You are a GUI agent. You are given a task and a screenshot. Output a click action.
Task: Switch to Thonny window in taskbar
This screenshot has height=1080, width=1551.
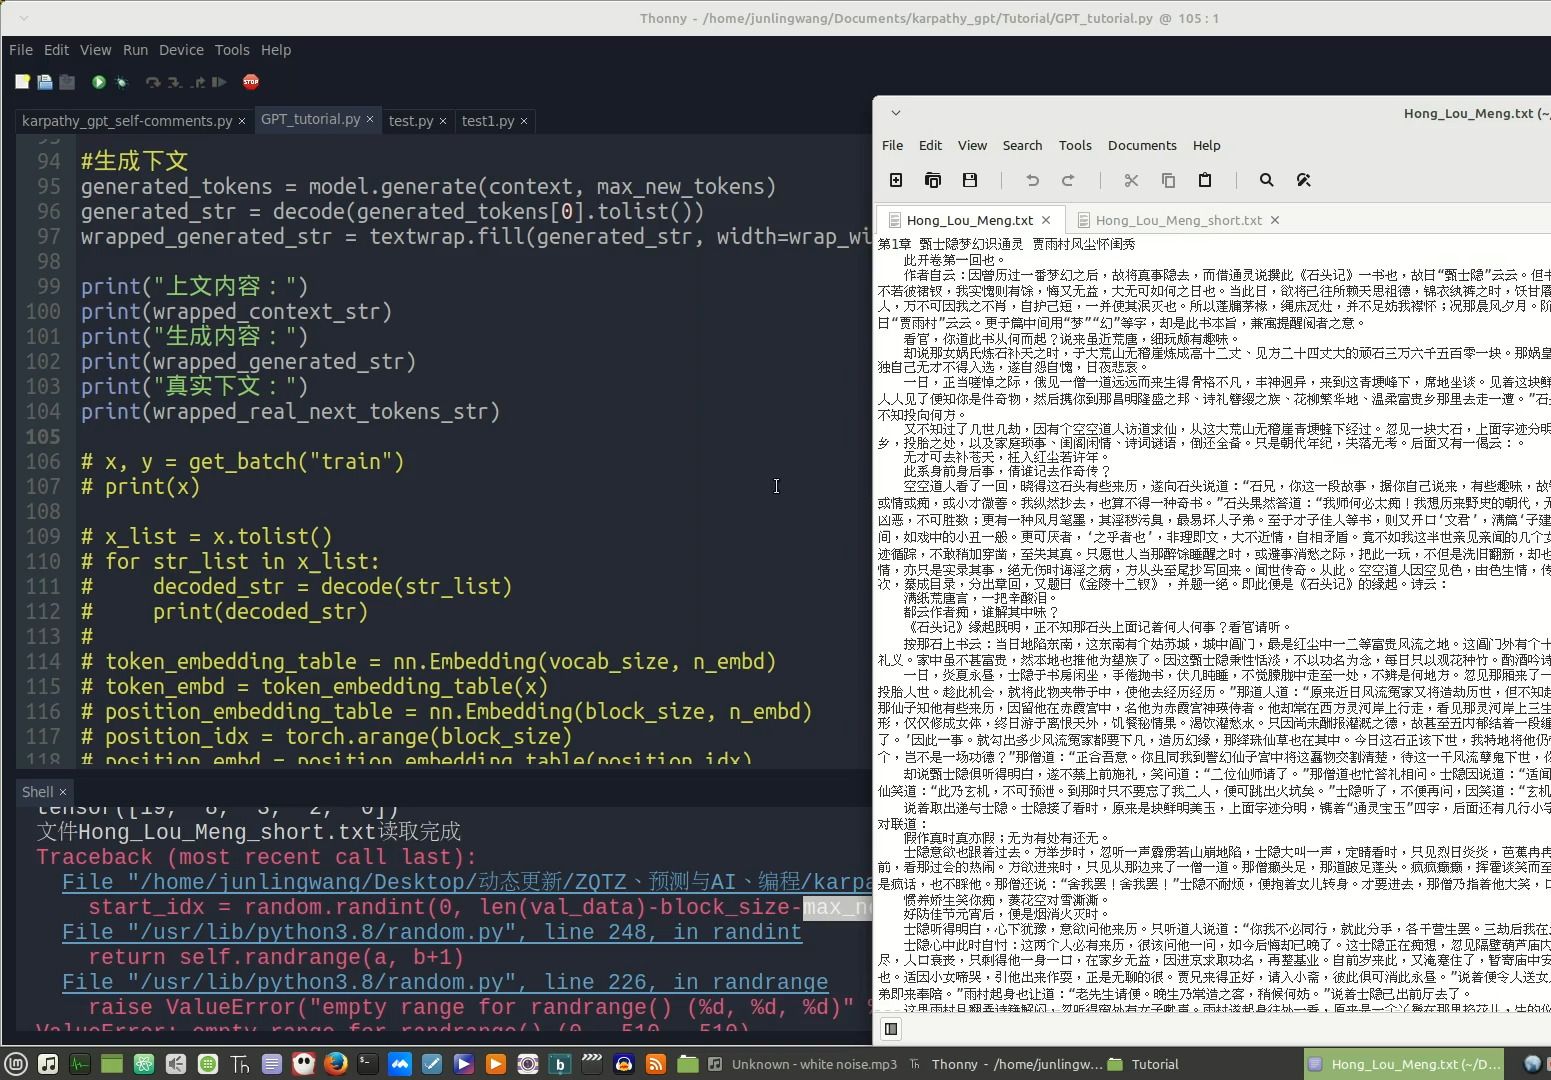[x=1008, y=1064]
